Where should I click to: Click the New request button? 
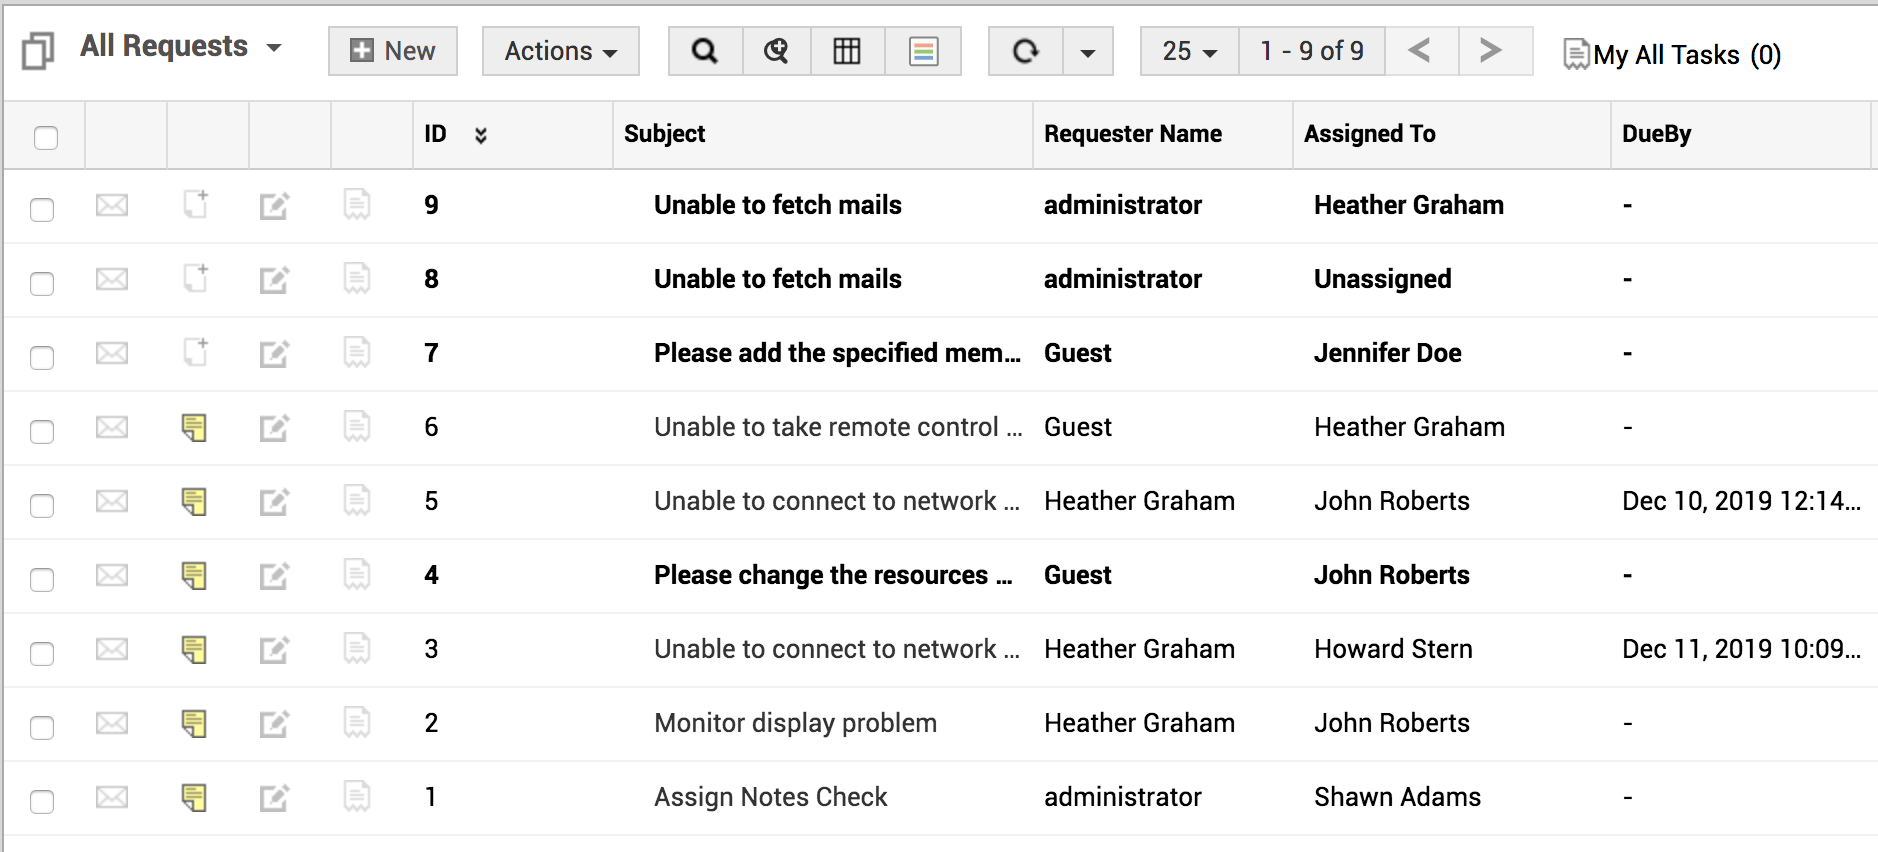tap(393, 51)
